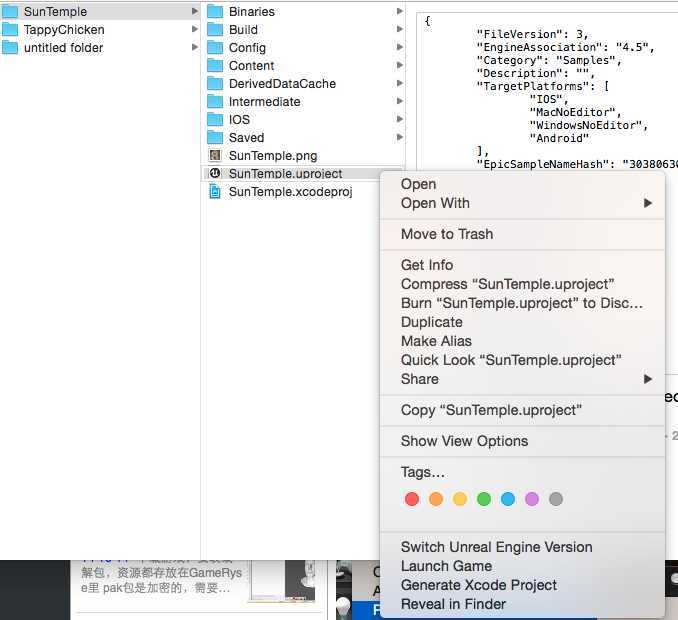Select the TappyChicken folder name
This screenshot has height=620, width=678.
64,30
